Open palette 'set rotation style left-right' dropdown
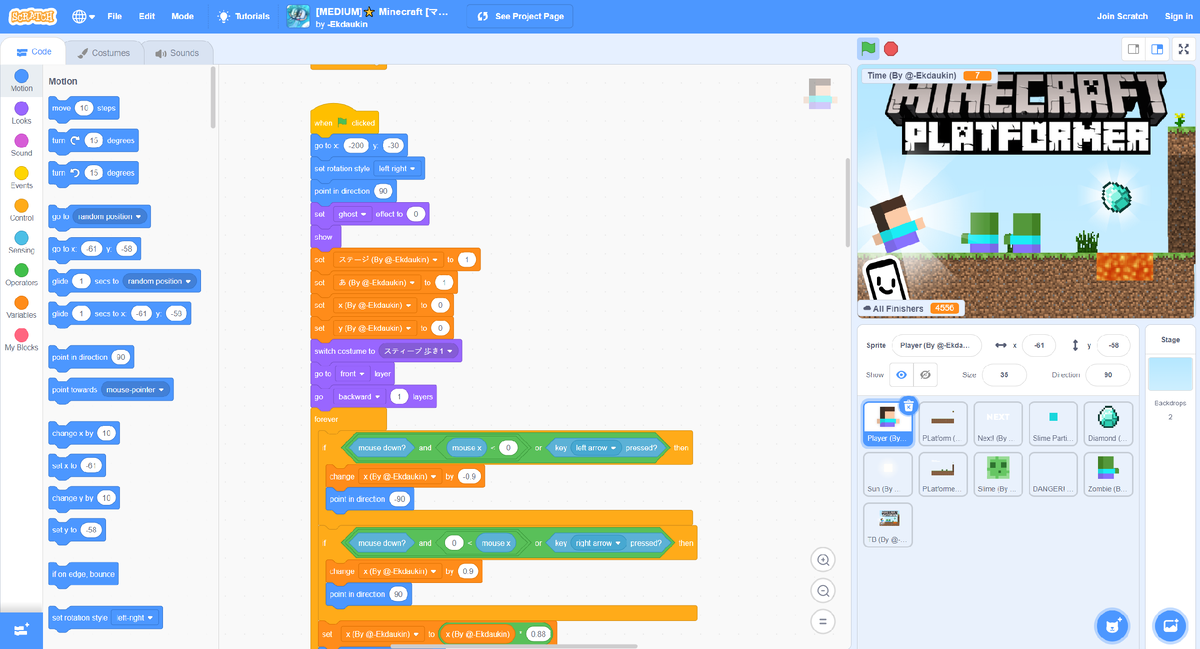Screen dimensions: 1200x649 tap(135, 618)
